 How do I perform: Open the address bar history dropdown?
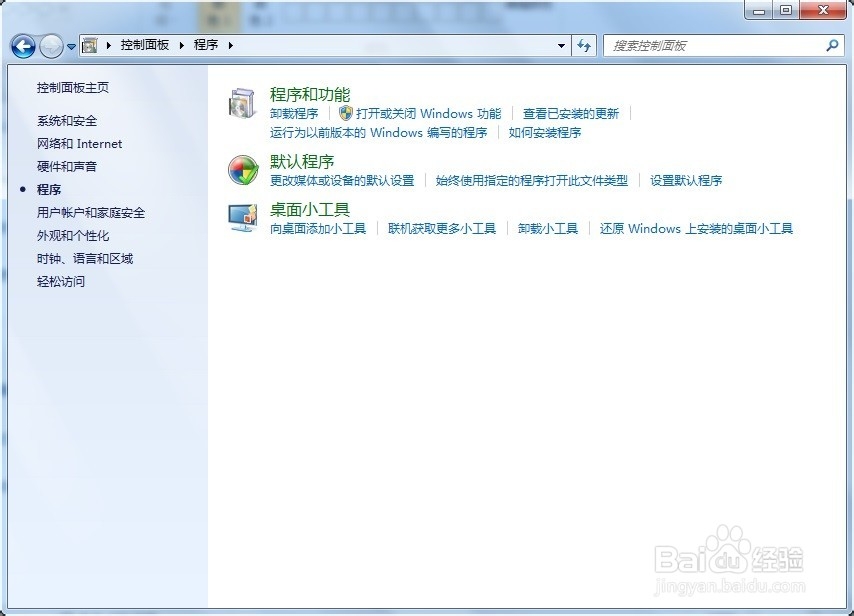(562, 46)
